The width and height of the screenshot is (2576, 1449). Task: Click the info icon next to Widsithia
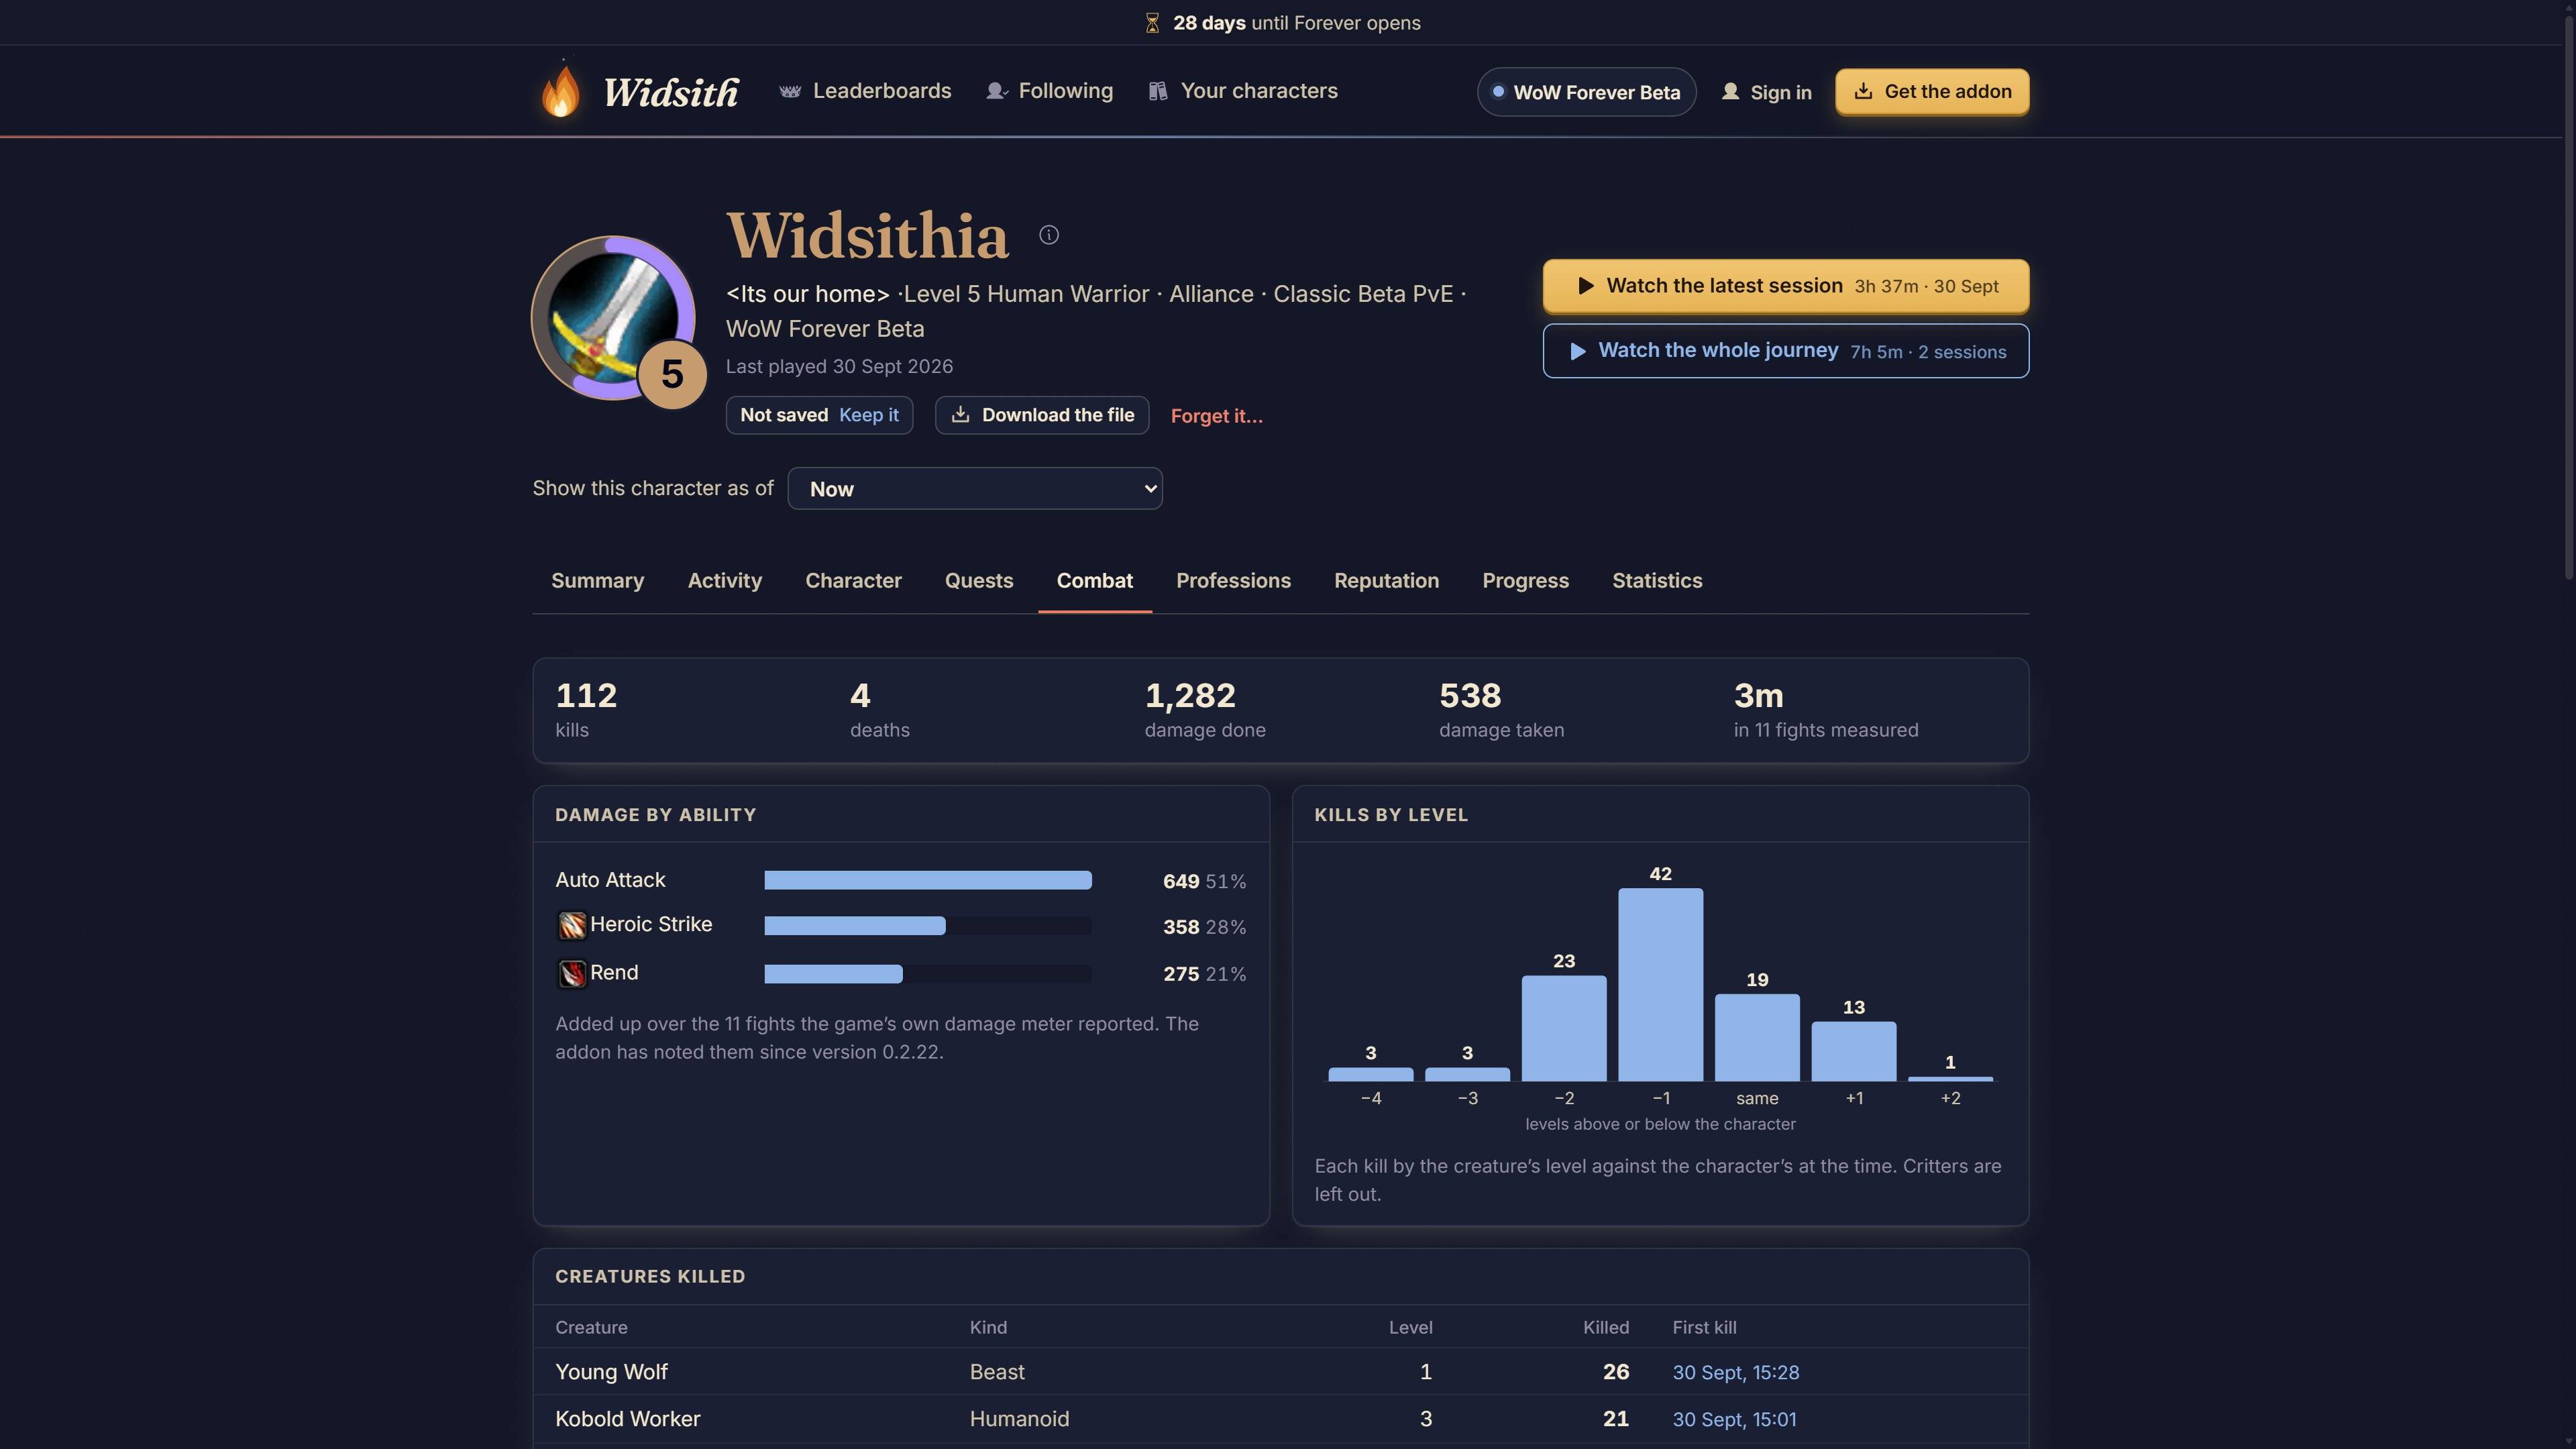1048,235
